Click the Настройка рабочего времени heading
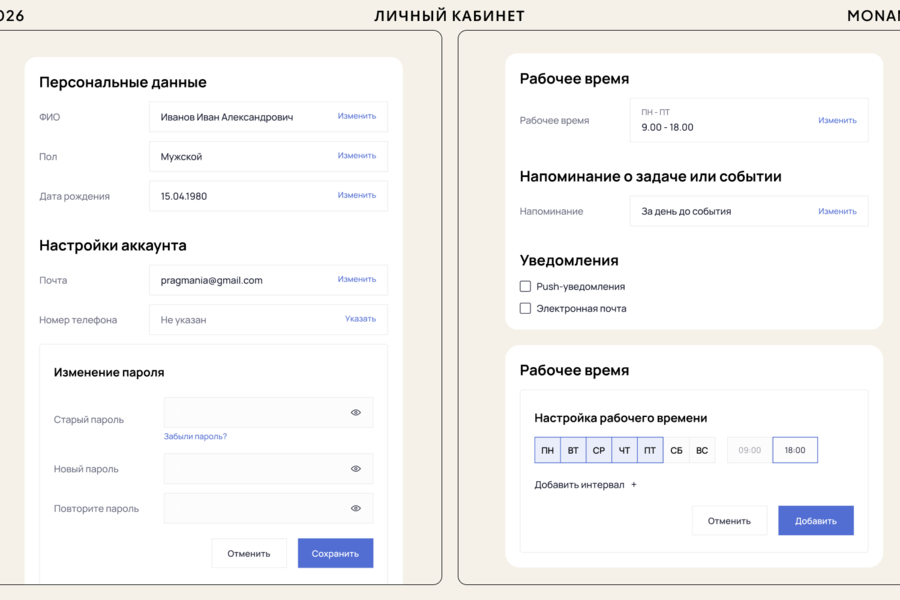This screenshot has height=600, width=900. tap(620, 418)
